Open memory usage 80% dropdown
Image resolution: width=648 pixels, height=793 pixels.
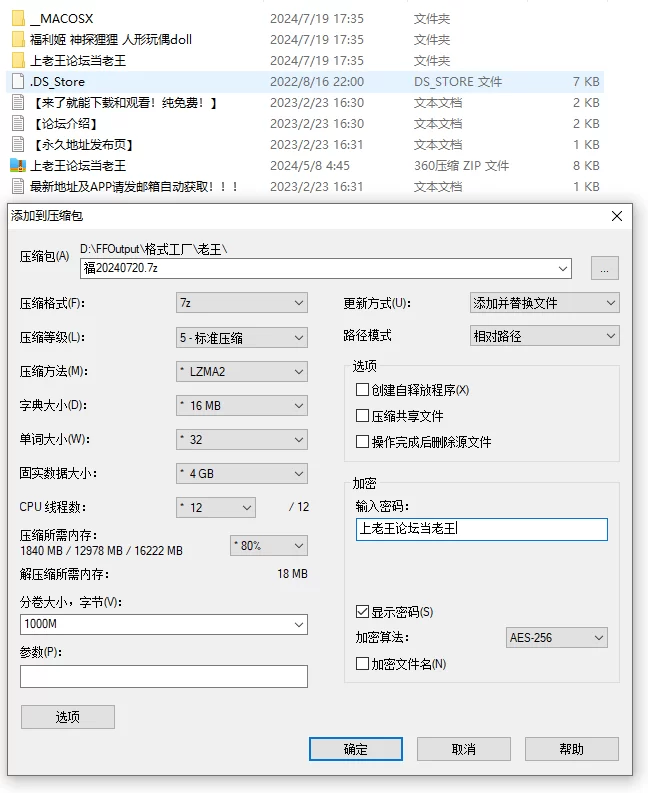click(x=269, y=546)
